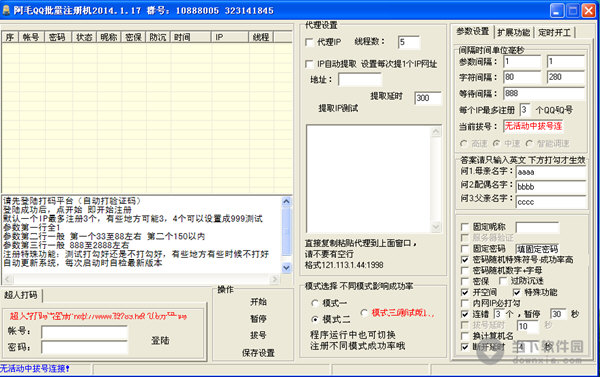Open the 定时开工 tab
The height and width of the screenshot is (377, 600).
554,33
